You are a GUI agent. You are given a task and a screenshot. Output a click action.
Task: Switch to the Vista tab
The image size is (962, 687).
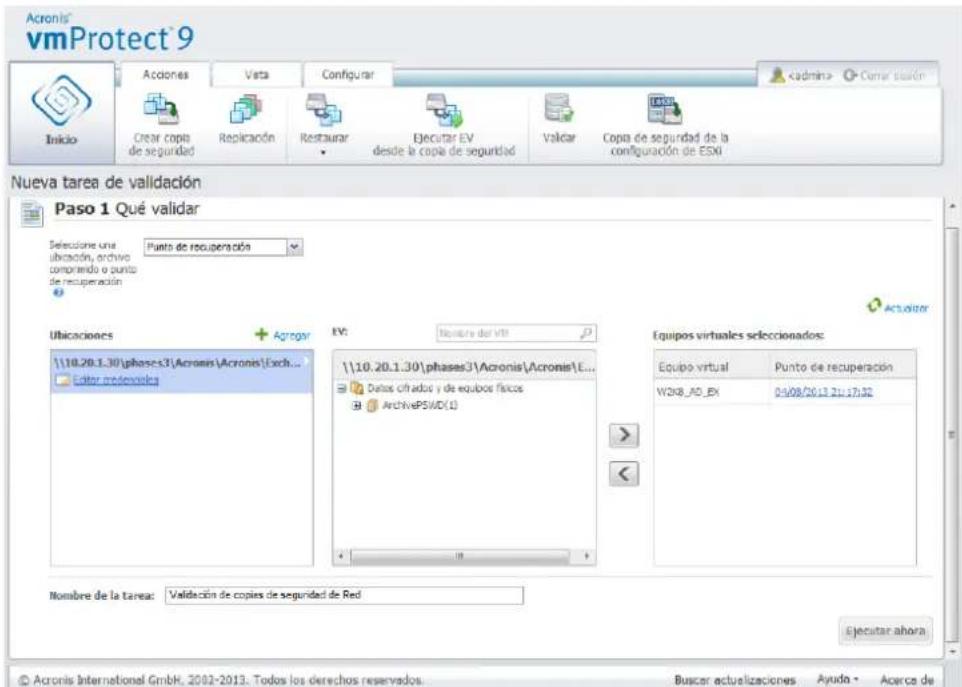tap(256, 75)
